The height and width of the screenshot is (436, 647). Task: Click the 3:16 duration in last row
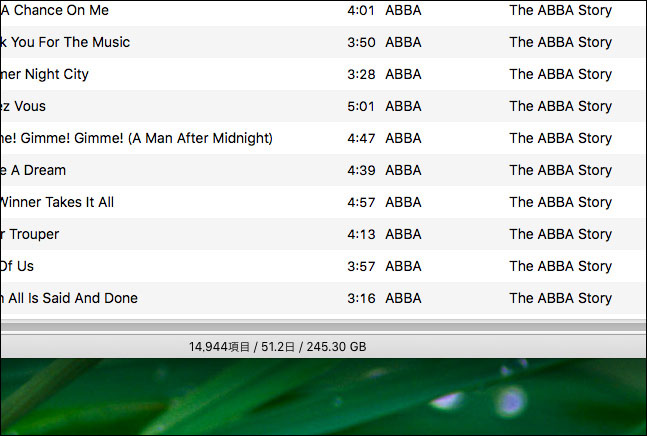[x=361, y=298]
